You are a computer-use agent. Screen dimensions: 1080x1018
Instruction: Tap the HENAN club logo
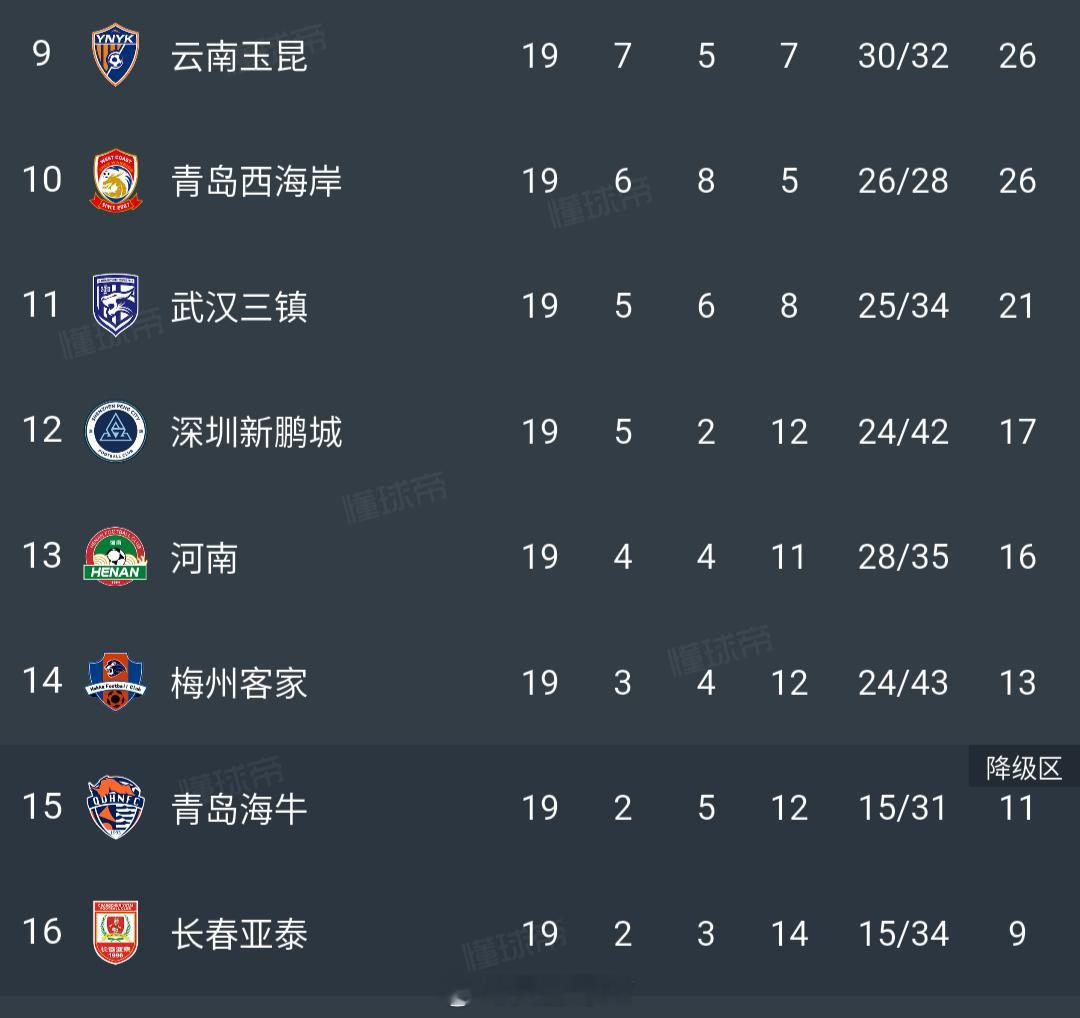115,557
